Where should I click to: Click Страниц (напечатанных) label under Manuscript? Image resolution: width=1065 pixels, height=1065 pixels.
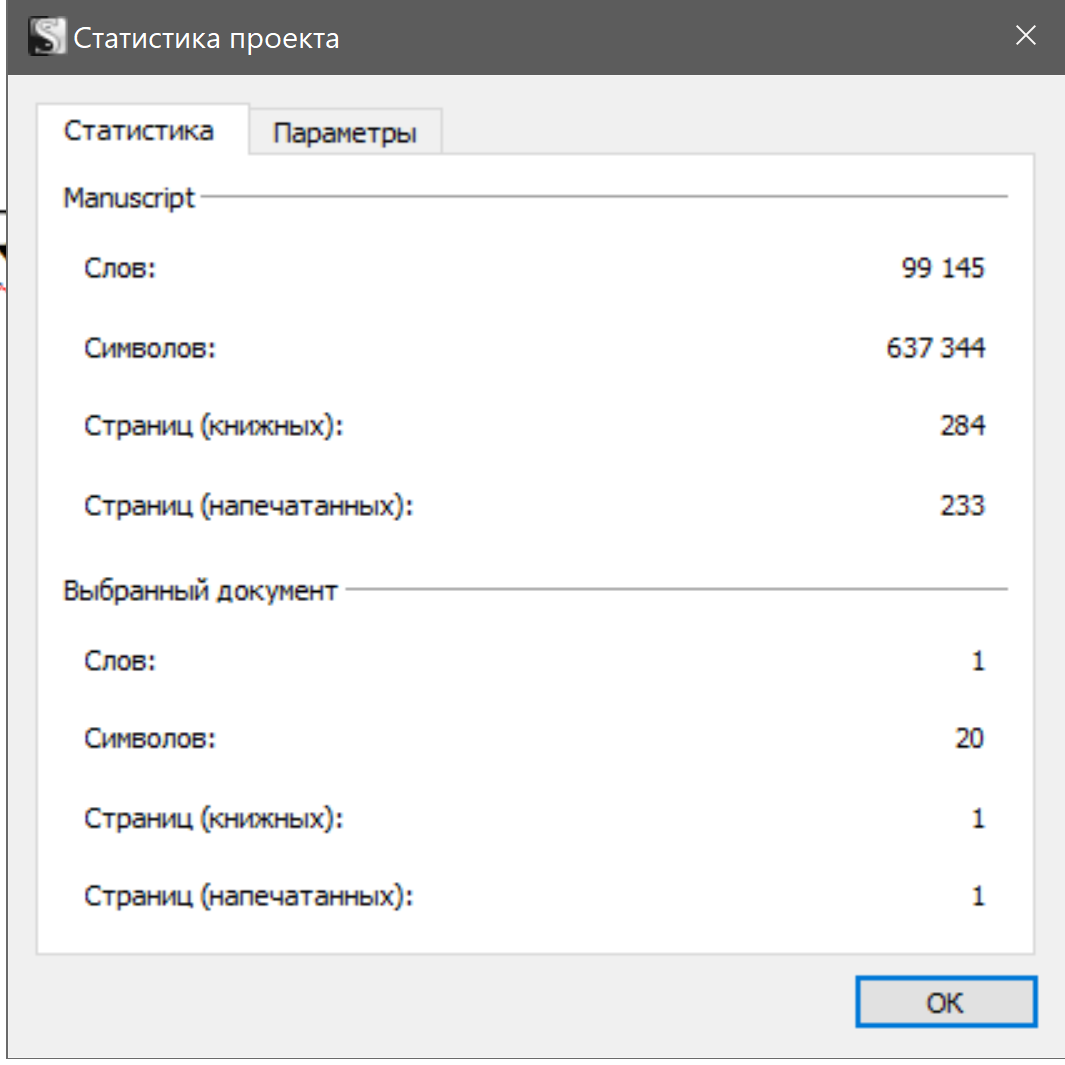click(248, 505)
